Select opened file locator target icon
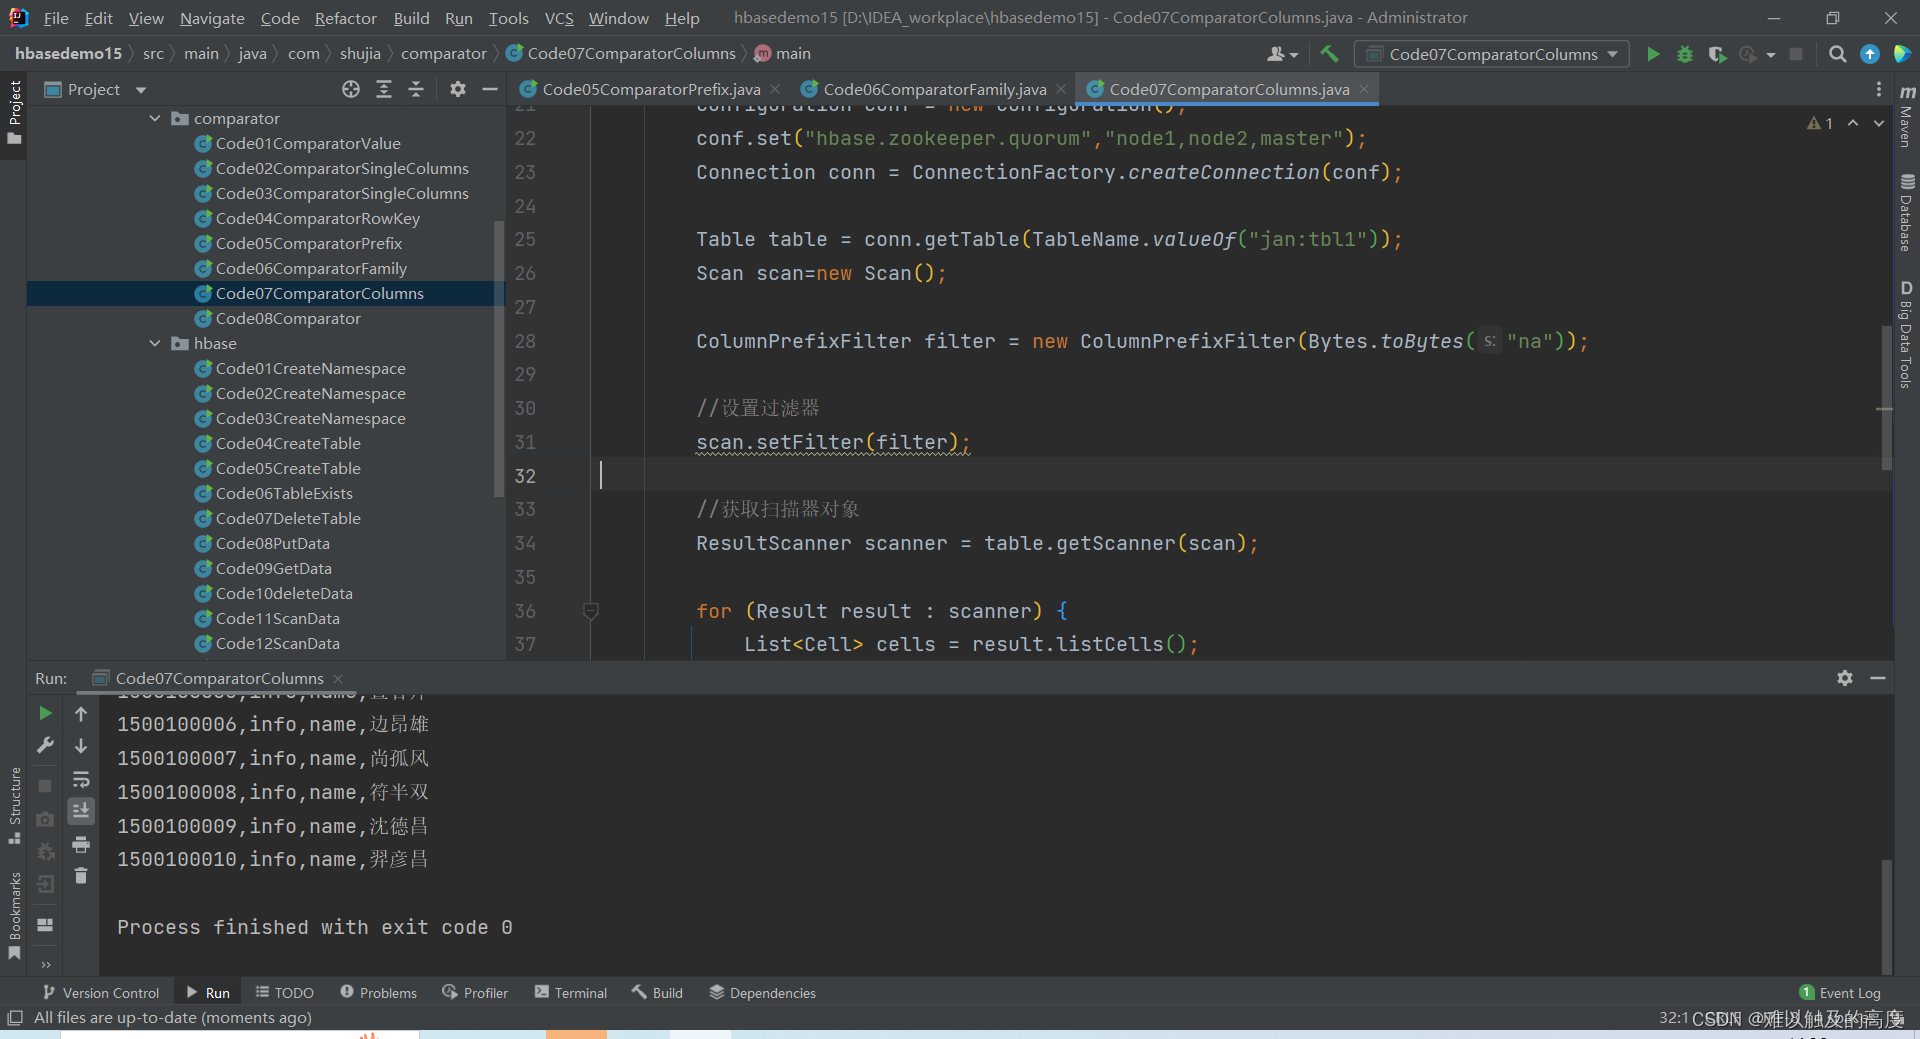 350,90
